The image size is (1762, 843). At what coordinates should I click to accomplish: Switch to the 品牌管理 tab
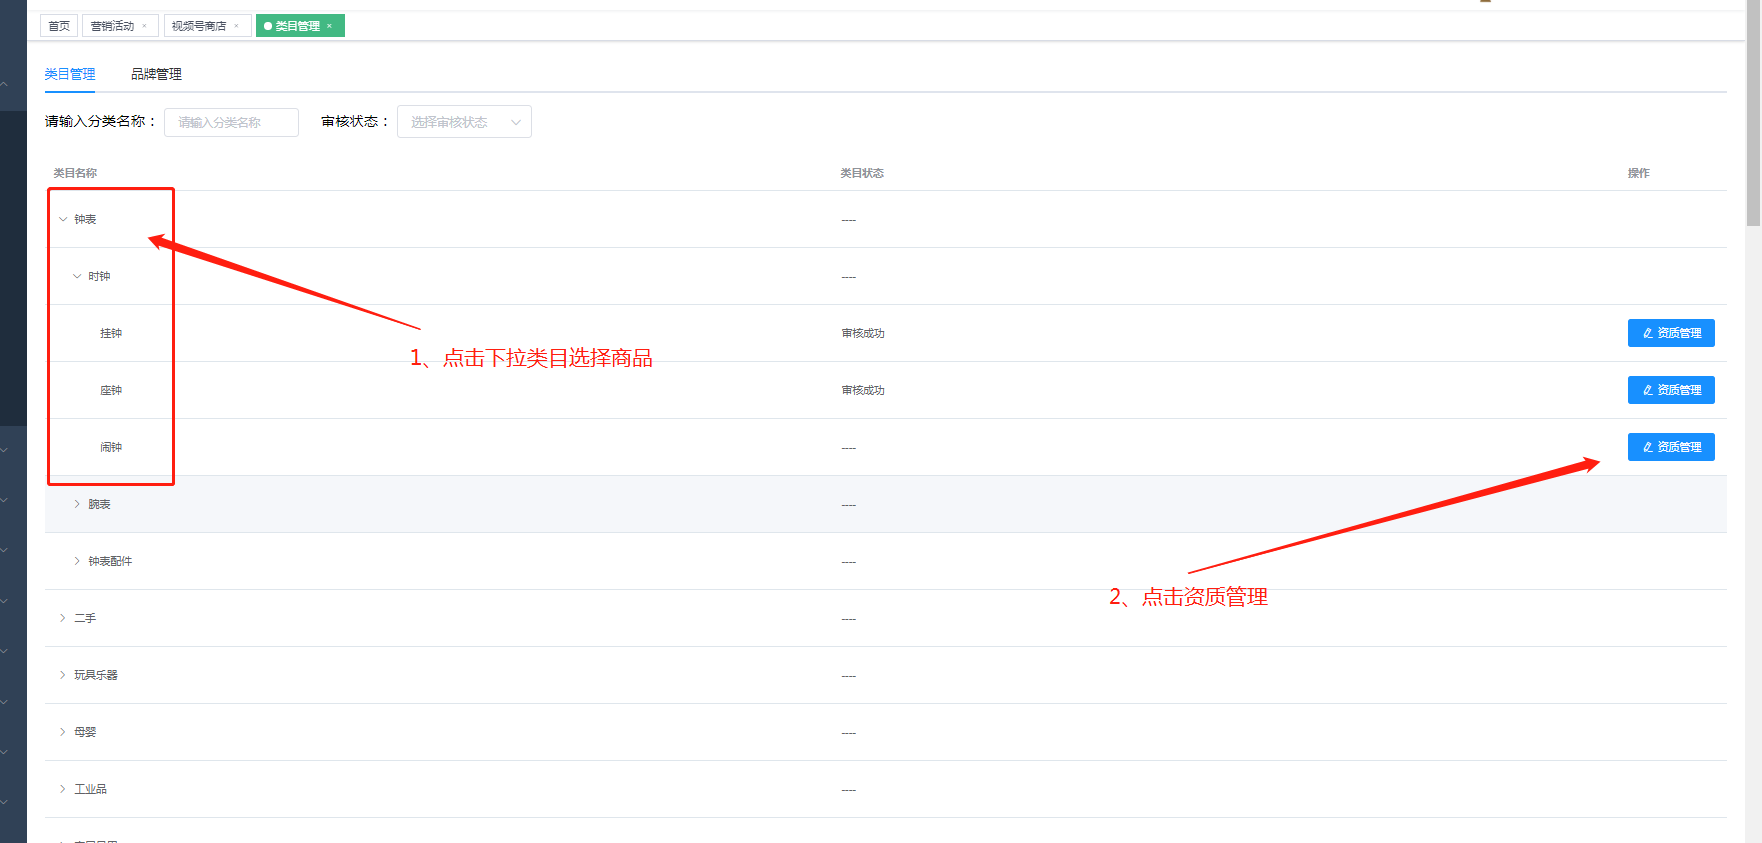point(156,74)
